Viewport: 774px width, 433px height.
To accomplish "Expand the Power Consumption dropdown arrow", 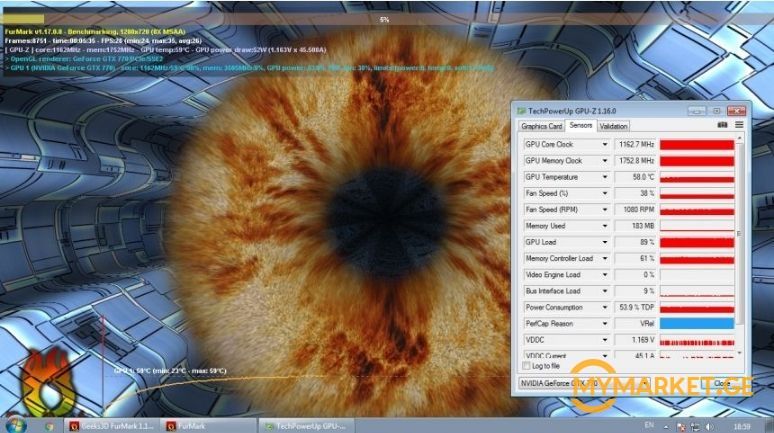I will (x=605, y=307).
